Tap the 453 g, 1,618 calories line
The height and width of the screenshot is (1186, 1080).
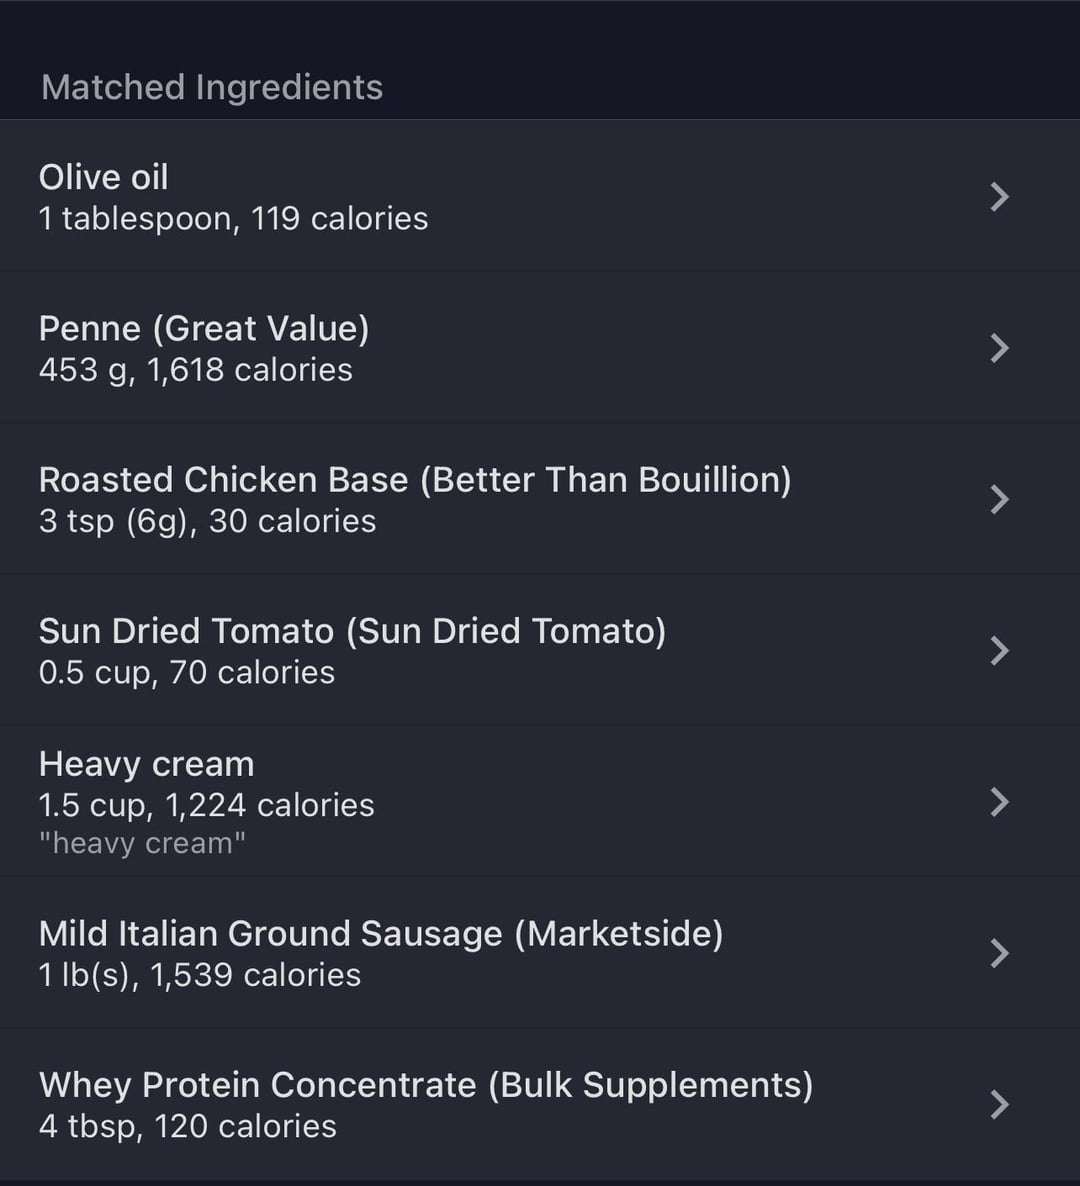tap(196, 370)
